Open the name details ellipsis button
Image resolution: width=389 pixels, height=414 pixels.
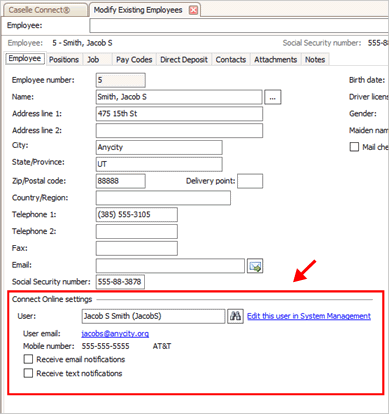click(x=273, y=97)
